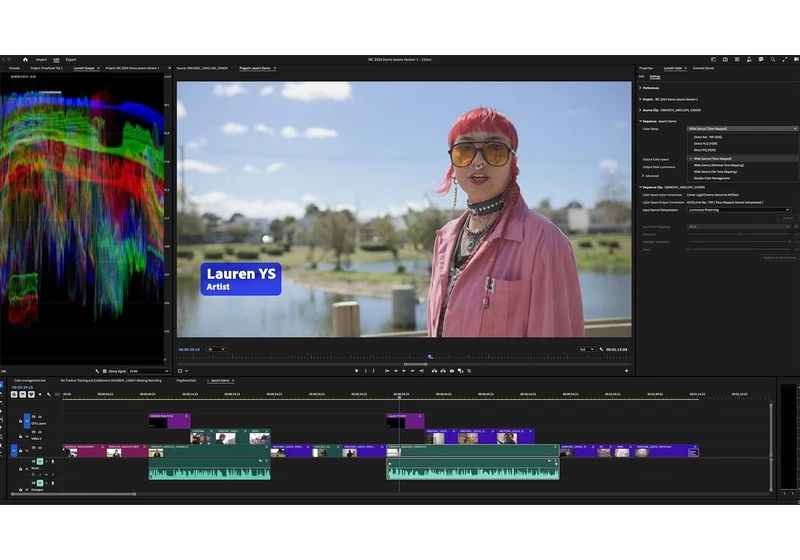Viewport: 800px width, 560px height.
Task: Toggle the Music track mute button
Action: 40,462
